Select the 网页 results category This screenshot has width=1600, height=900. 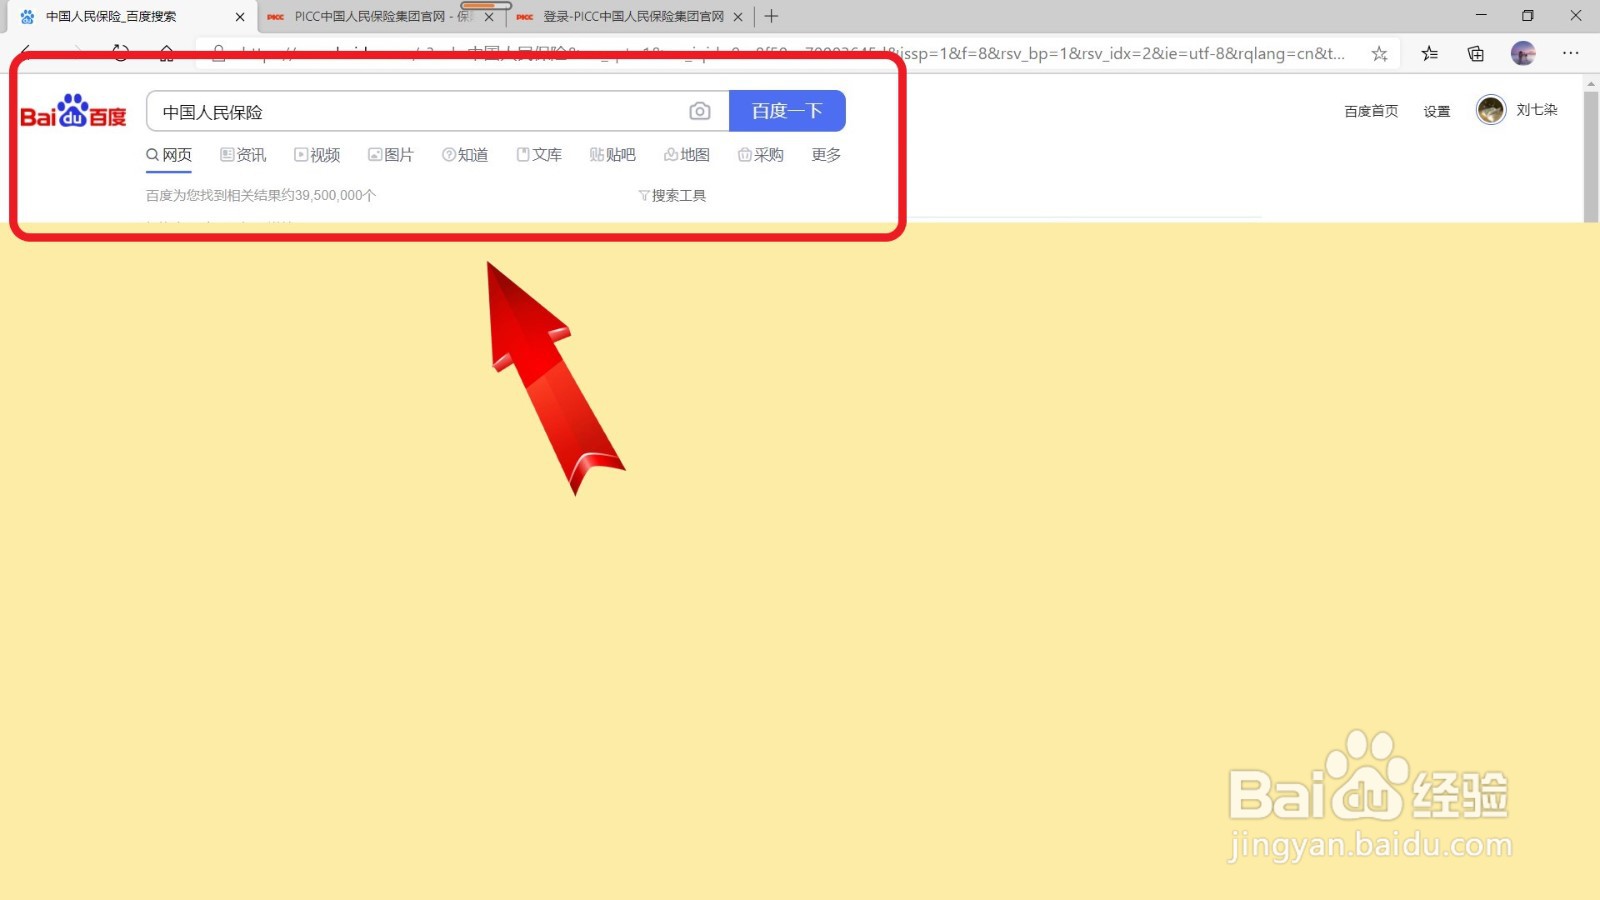coord(169,155)
